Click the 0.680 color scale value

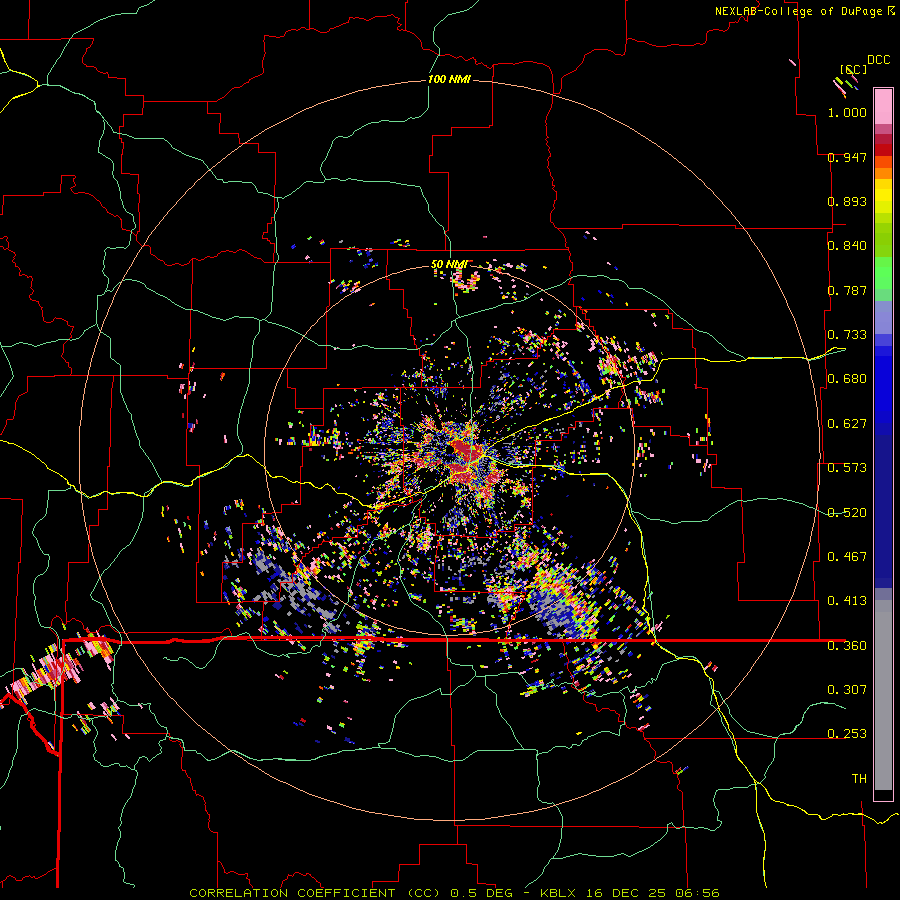(847, 379)
